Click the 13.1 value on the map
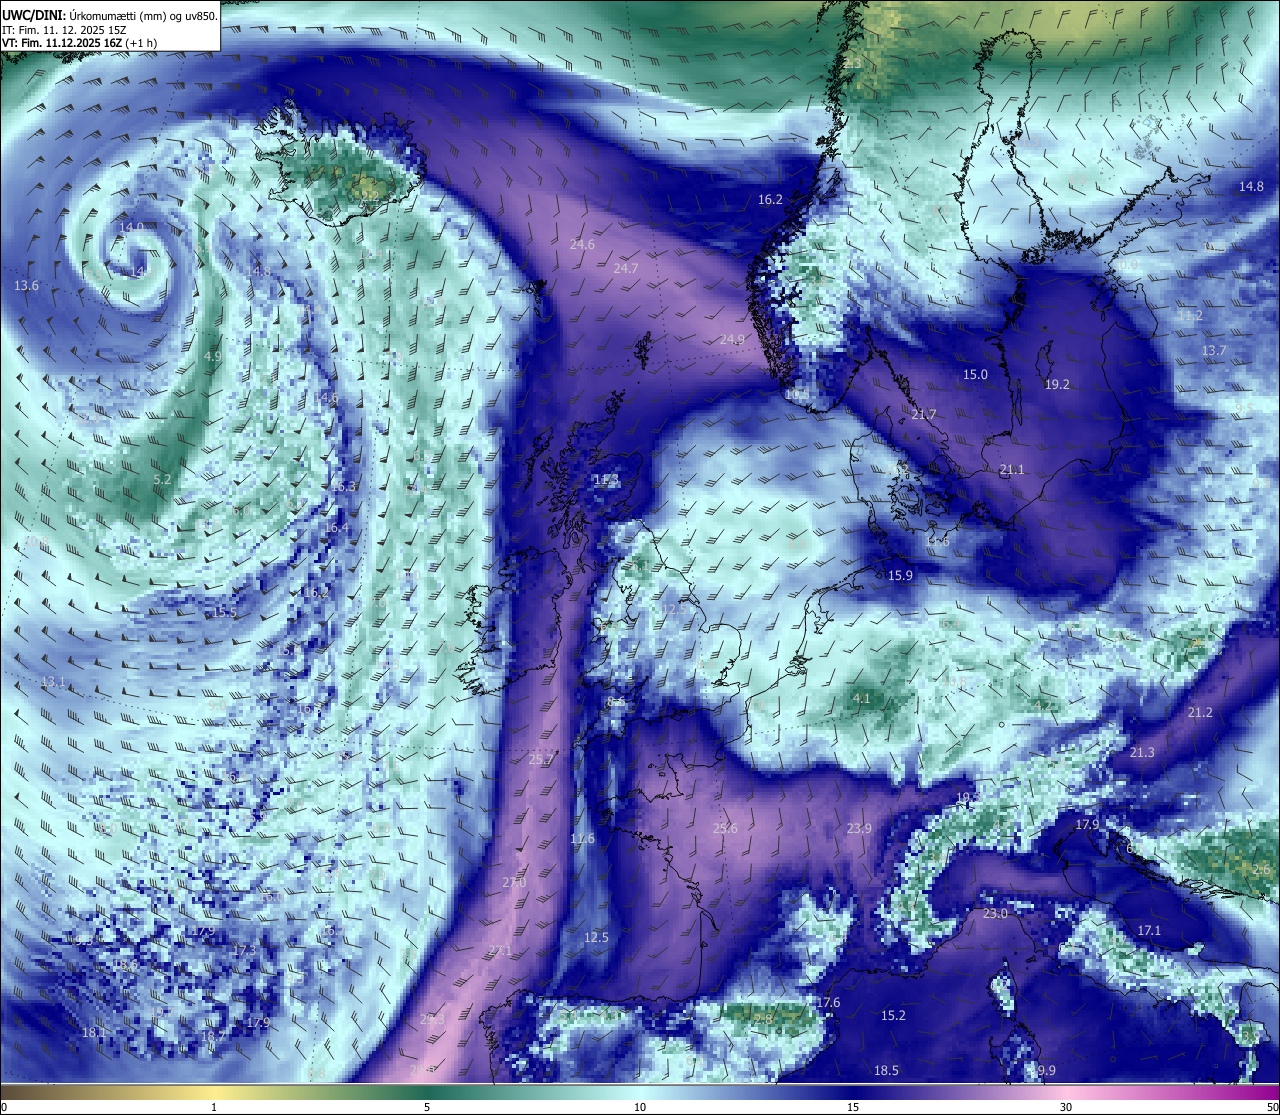 [53, 681]
